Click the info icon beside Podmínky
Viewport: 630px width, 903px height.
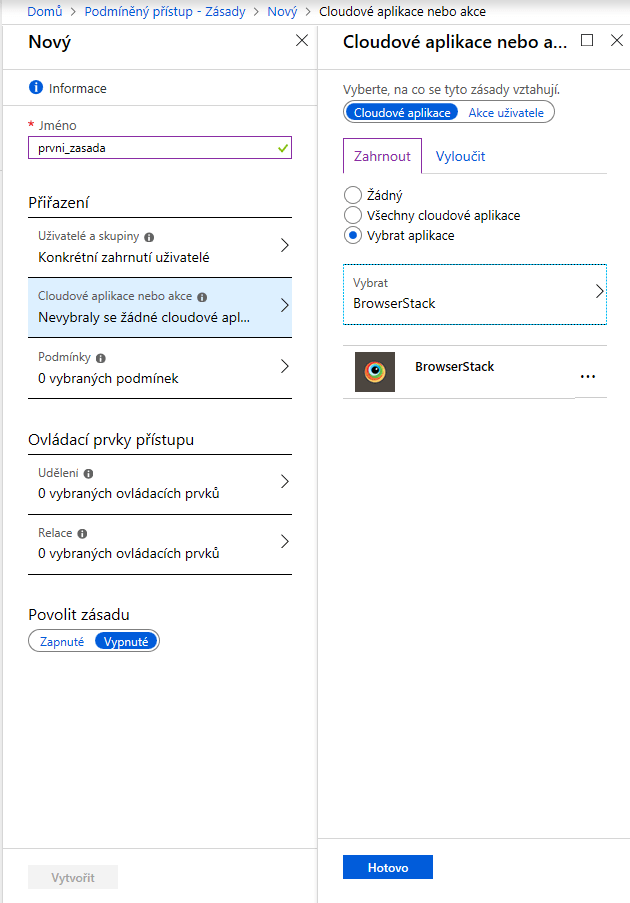point(101,357)
